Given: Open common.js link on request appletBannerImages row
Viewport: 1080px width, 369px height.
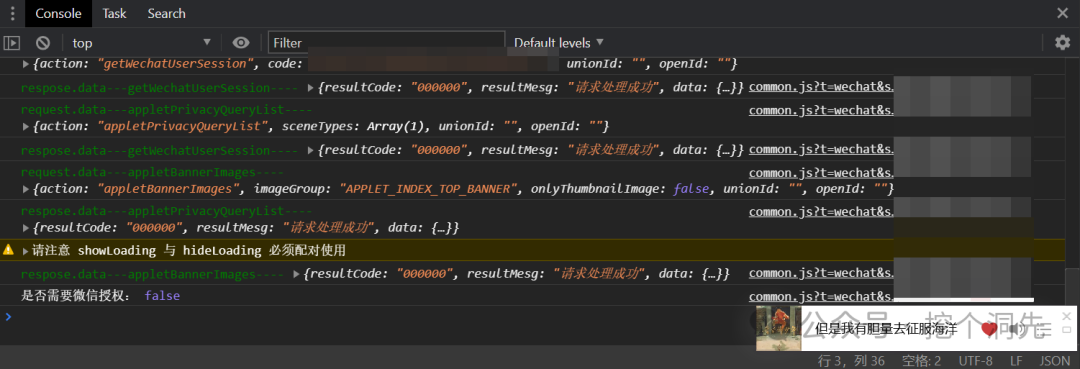Looking at the screenshot, I should [x=821, y=172].
